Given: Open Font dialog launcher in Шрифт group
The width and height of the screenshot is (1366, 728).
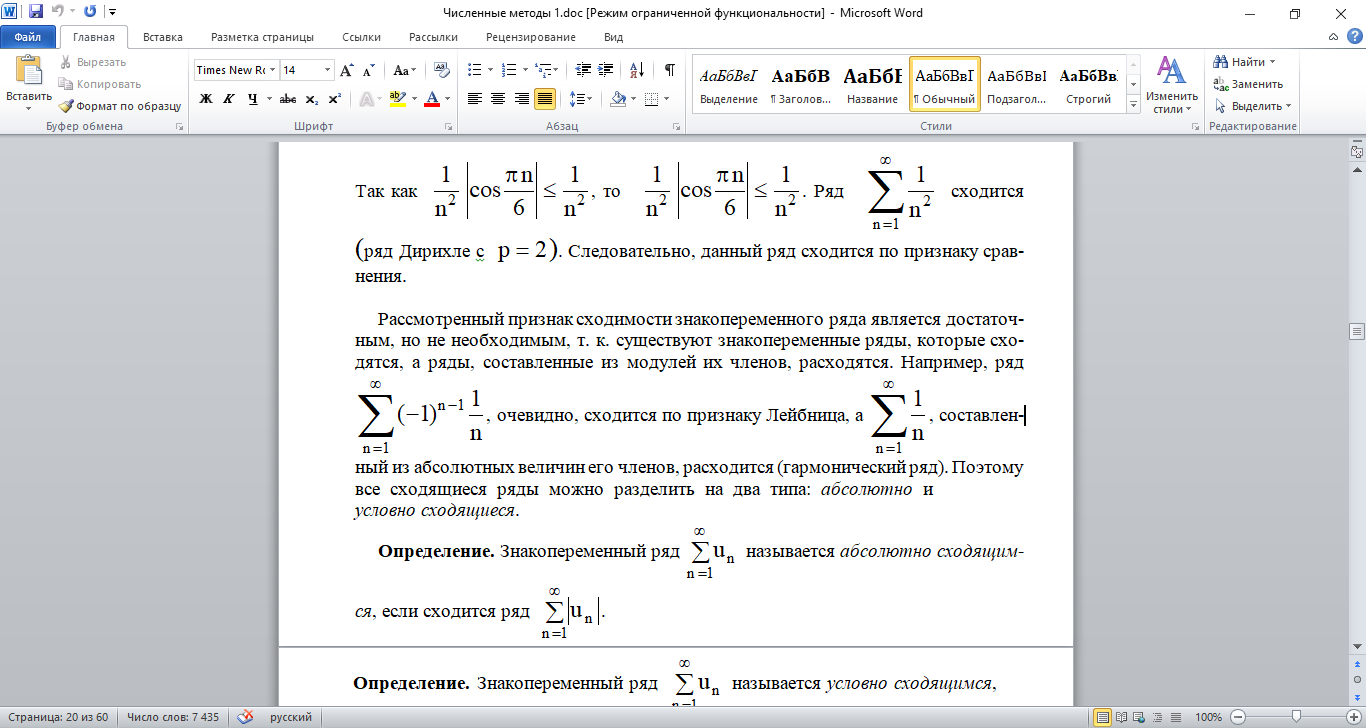Looking at the screenshot, I should 448,127.
